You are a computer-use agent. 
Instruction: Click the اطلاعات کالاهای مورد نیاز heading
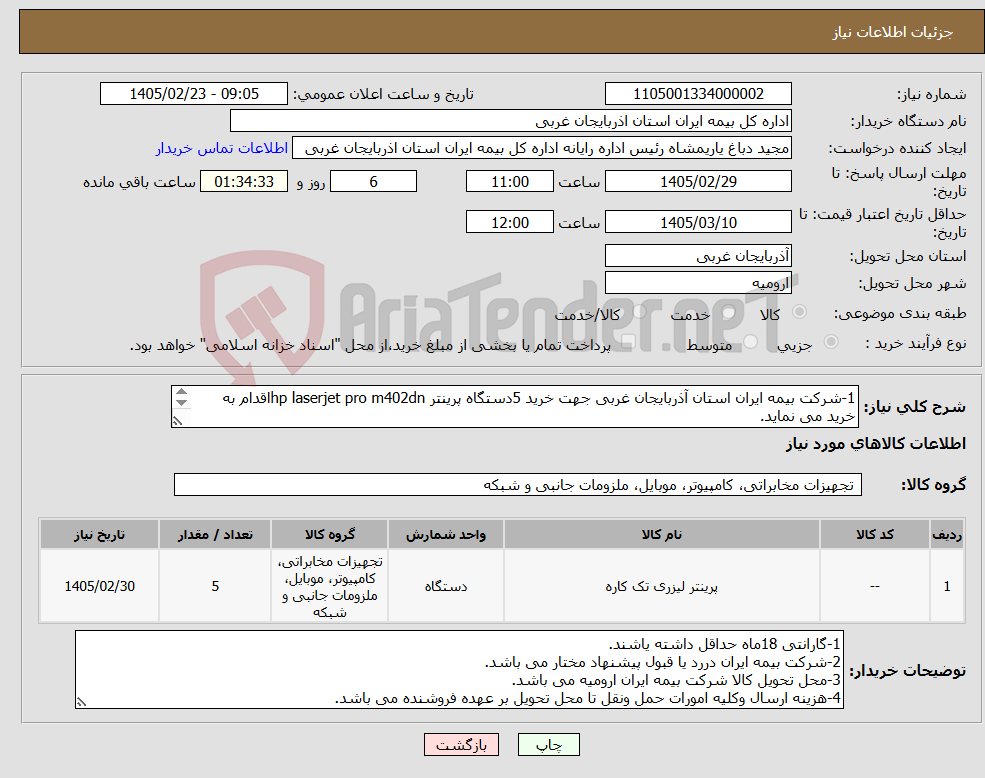point(875,444)
